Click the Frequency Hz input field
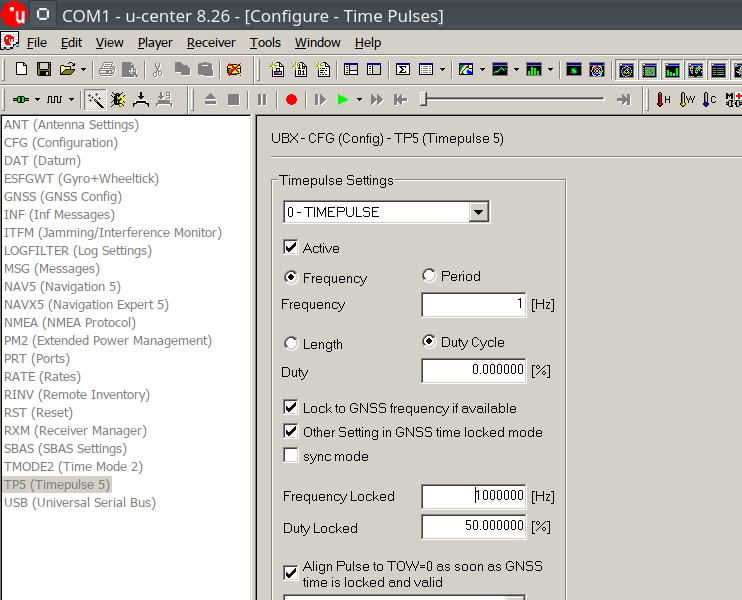 [x=474, y=304]
